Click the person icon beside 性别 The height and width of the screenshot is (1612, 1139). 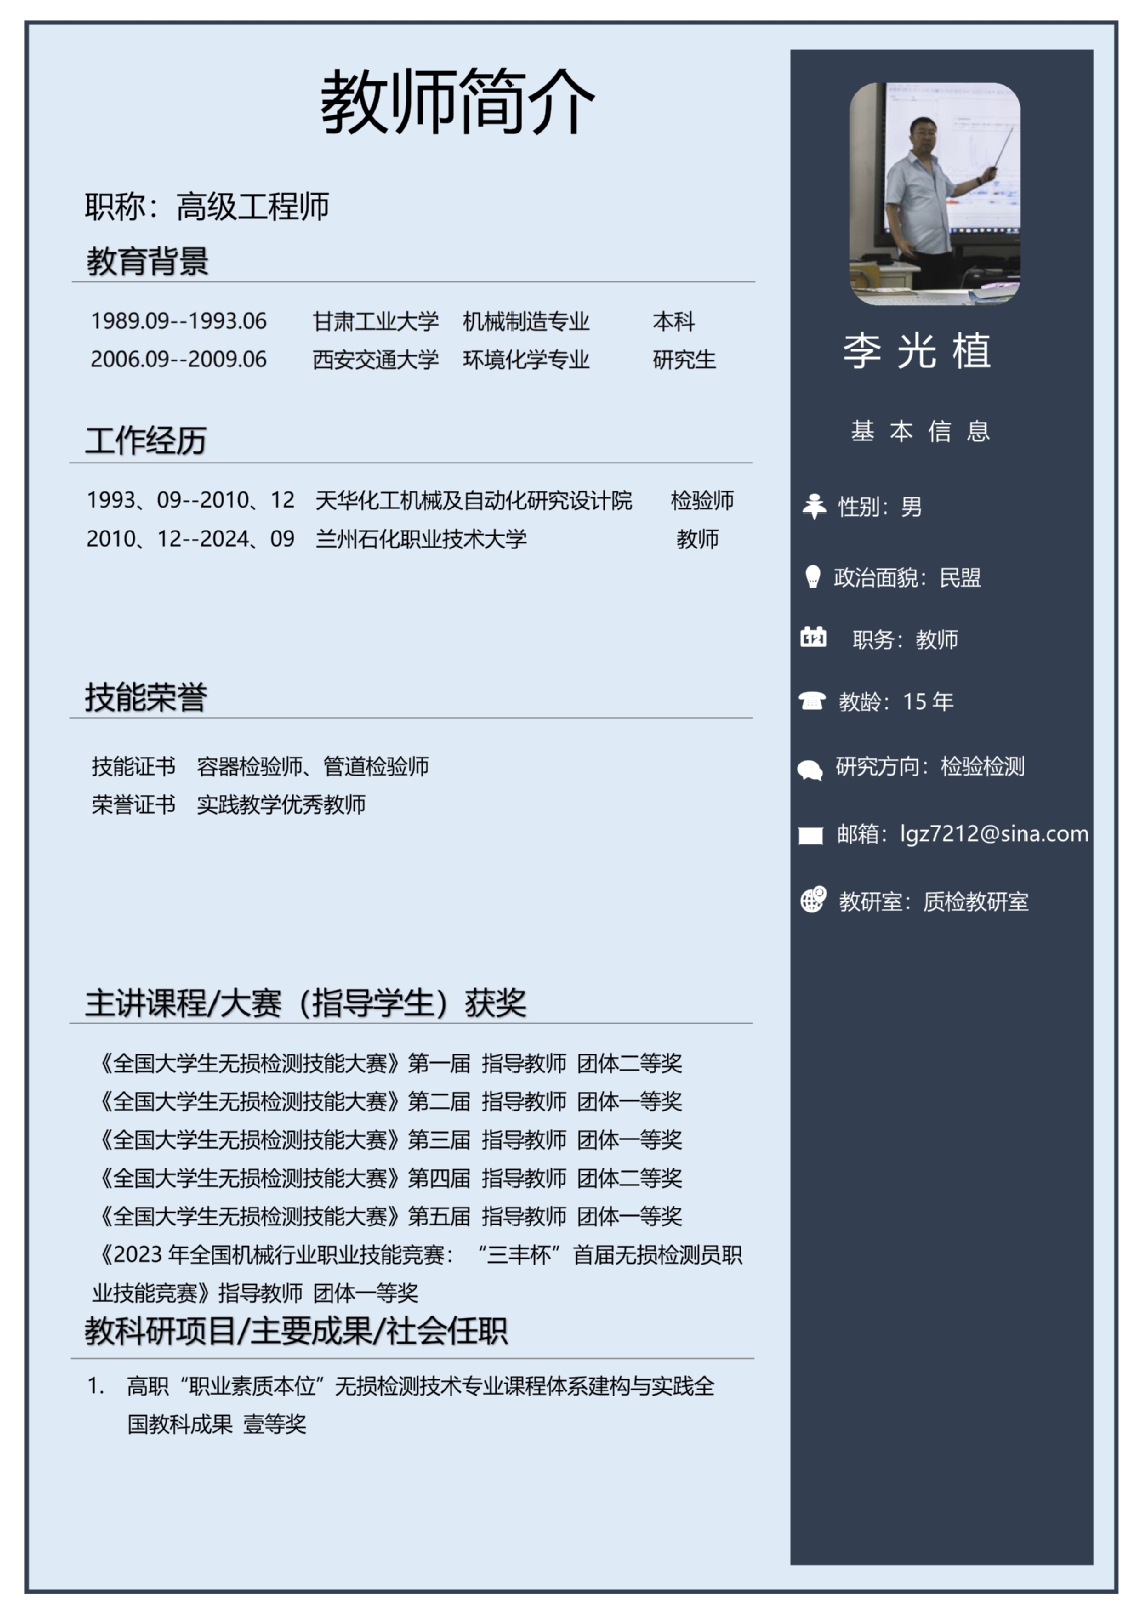[814, 506]
